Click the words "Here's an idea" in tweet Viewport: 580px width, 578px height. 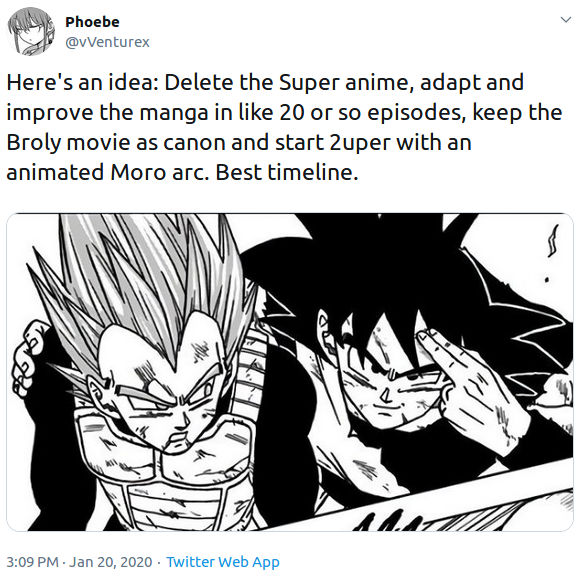click(x=81, y=82)
